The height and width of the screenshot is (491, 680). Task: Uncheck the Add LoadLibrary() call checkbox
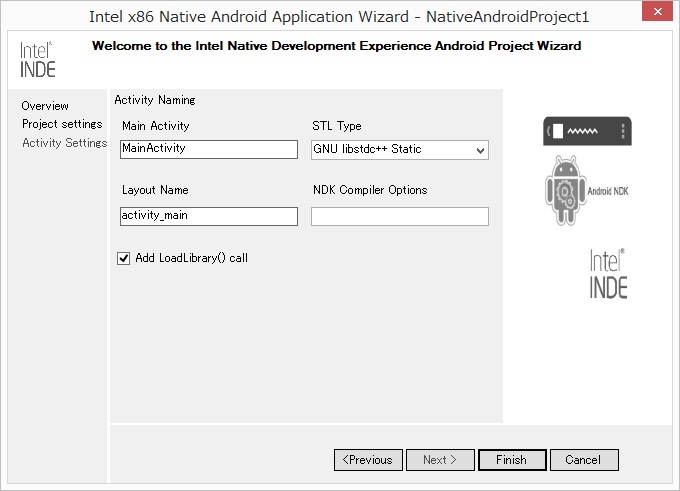124,258
